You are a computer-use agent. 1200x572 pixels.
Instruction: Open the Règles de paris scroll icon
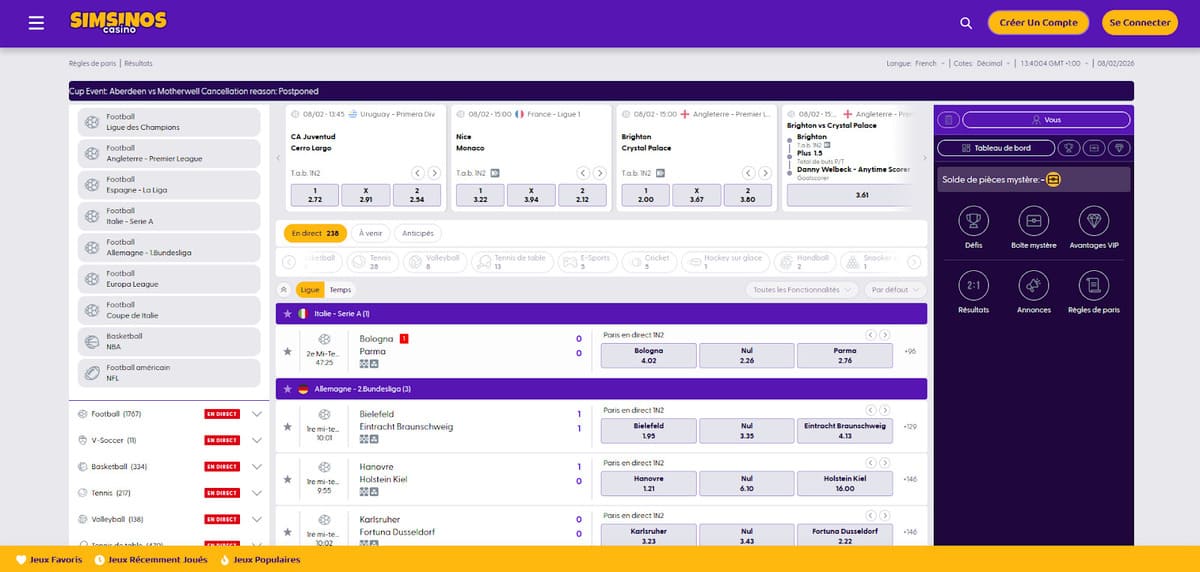pos(1093,286)
